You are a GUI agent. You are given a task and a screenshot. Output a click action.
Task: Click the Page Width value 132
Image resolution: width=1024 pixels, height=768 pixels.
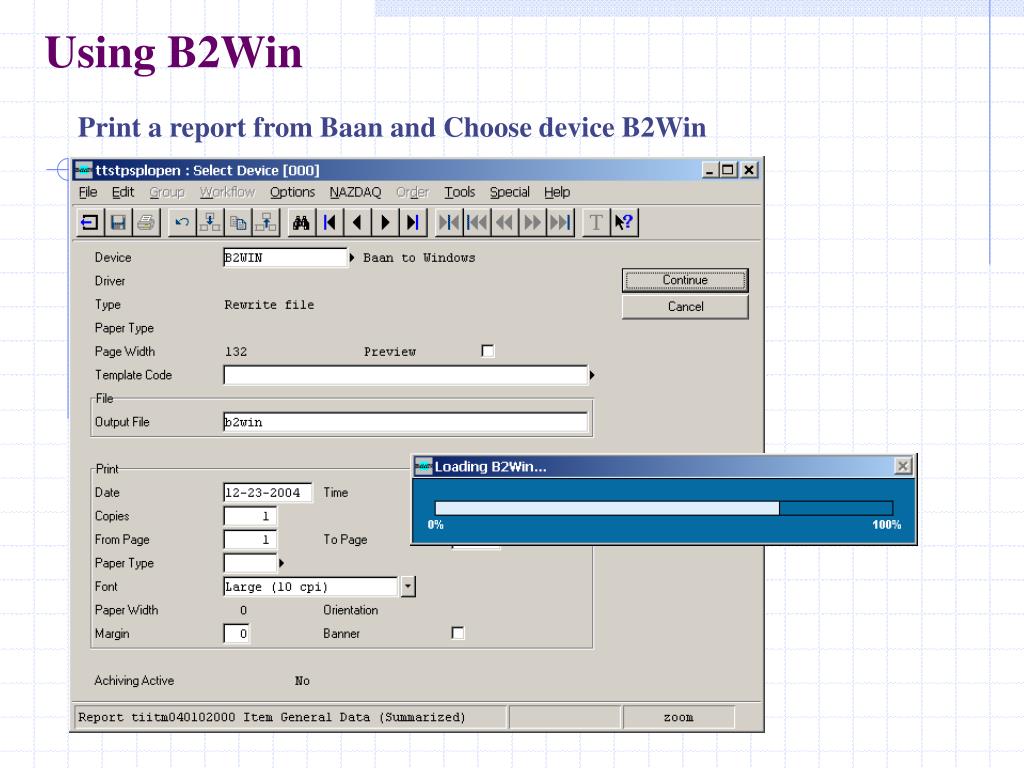[x=236, y=352]
